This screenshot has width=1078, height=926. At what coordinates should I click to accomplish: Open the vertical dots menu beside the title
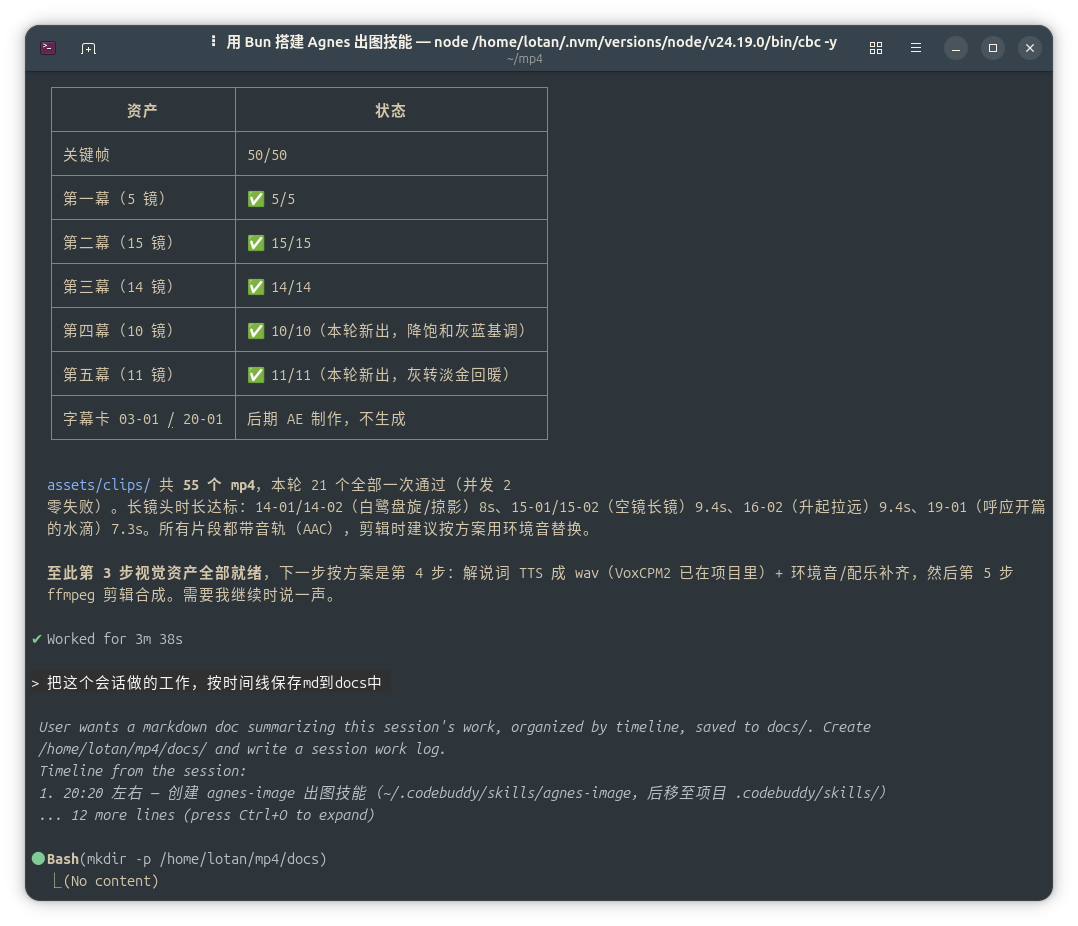coord(213,41)
